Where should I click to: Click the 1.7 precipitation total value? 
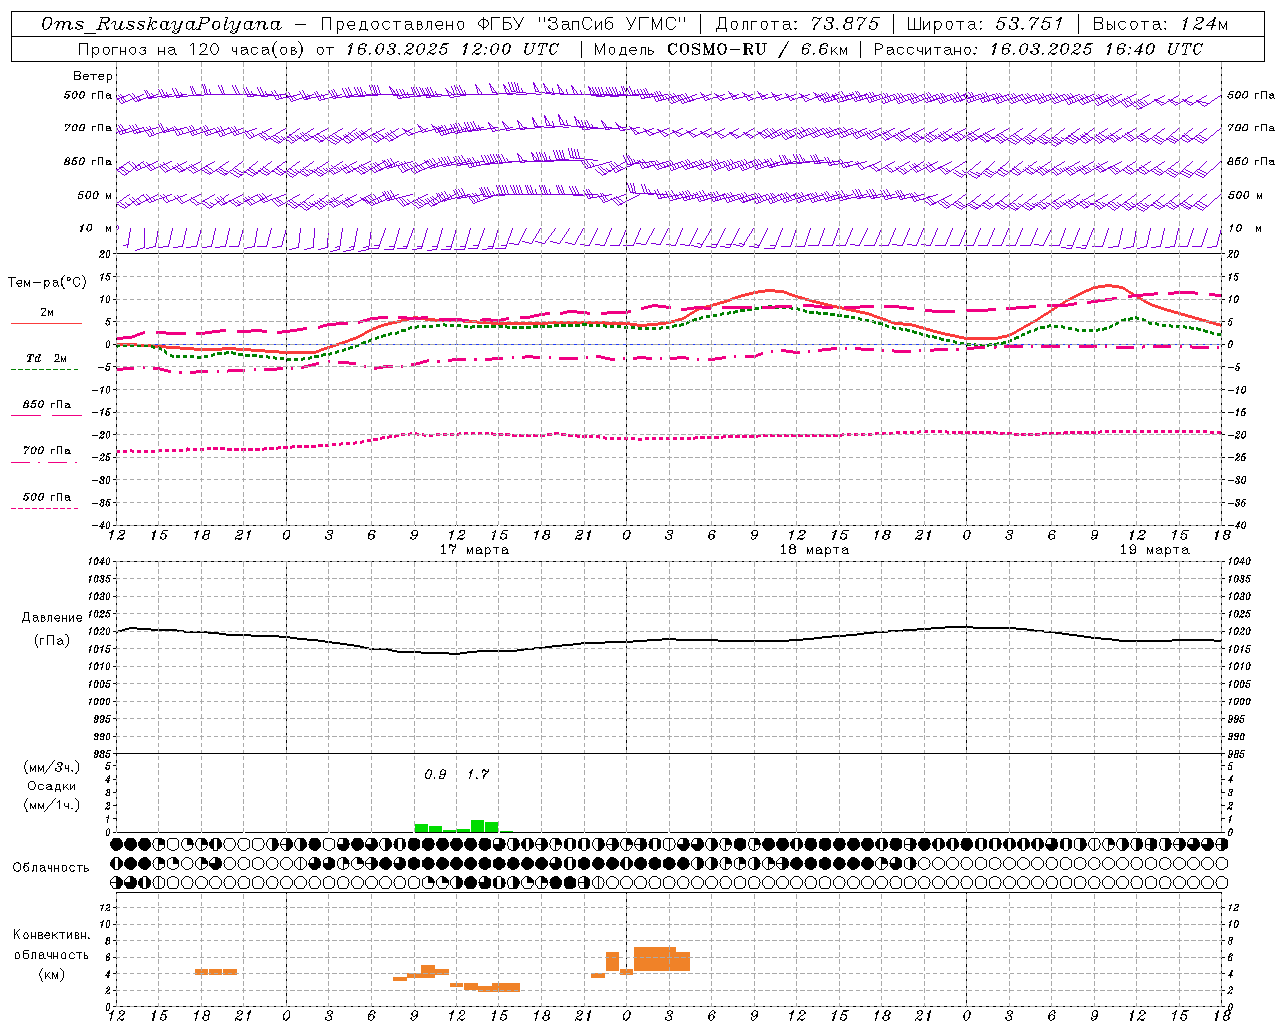coord(478,774)
